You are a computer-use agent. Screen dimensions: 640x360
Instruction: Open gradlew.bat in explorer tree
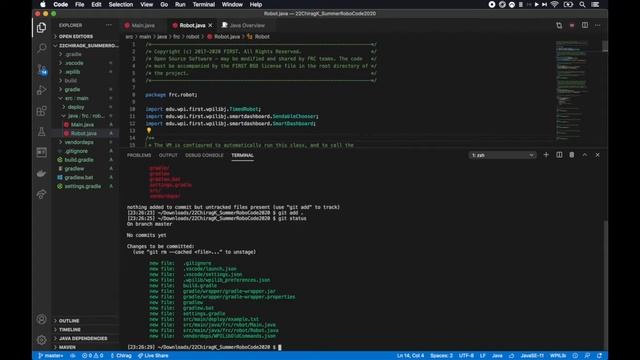pyautogui.click(x=79, y=178)
